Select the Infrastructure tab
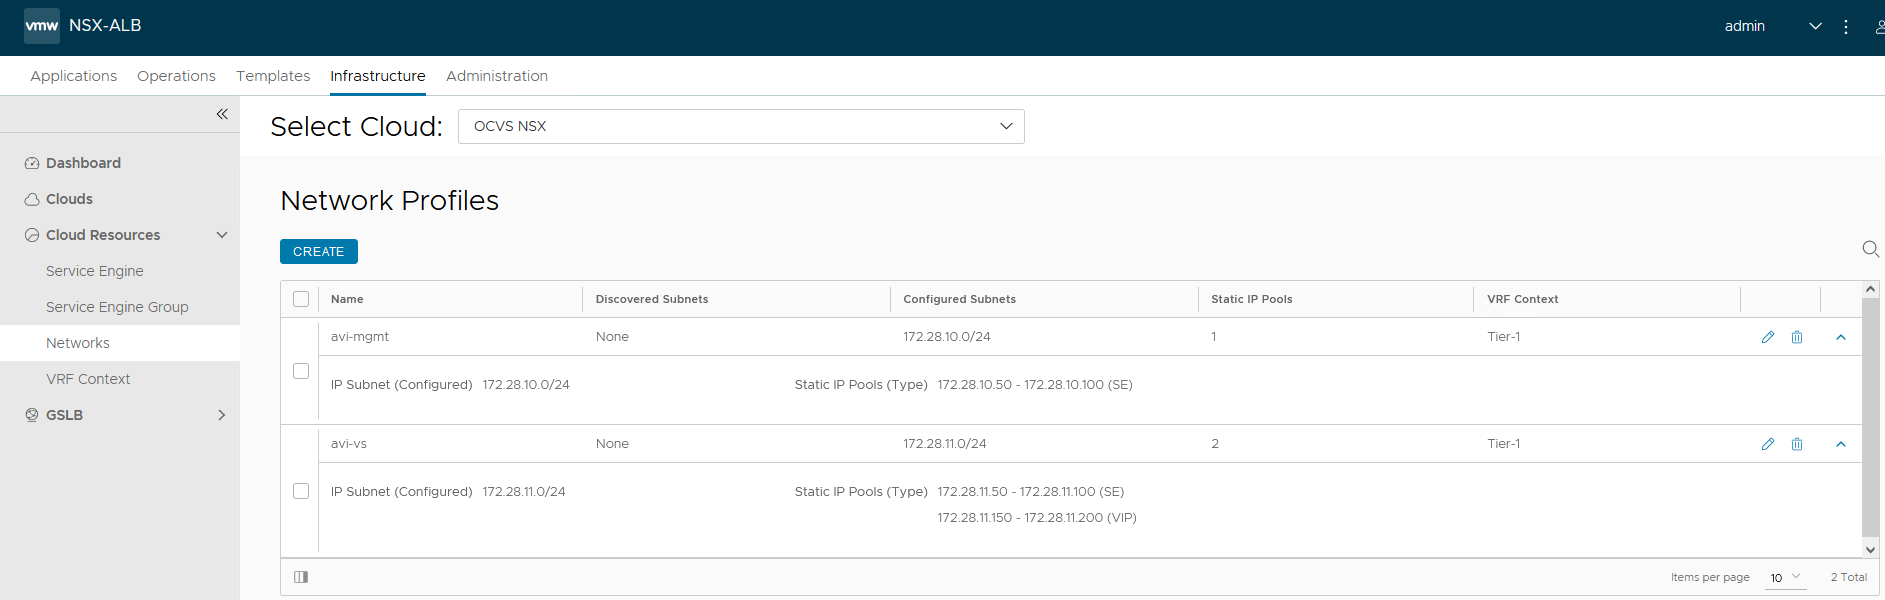This screenshot has height=600, width=1885. point(378,76)
